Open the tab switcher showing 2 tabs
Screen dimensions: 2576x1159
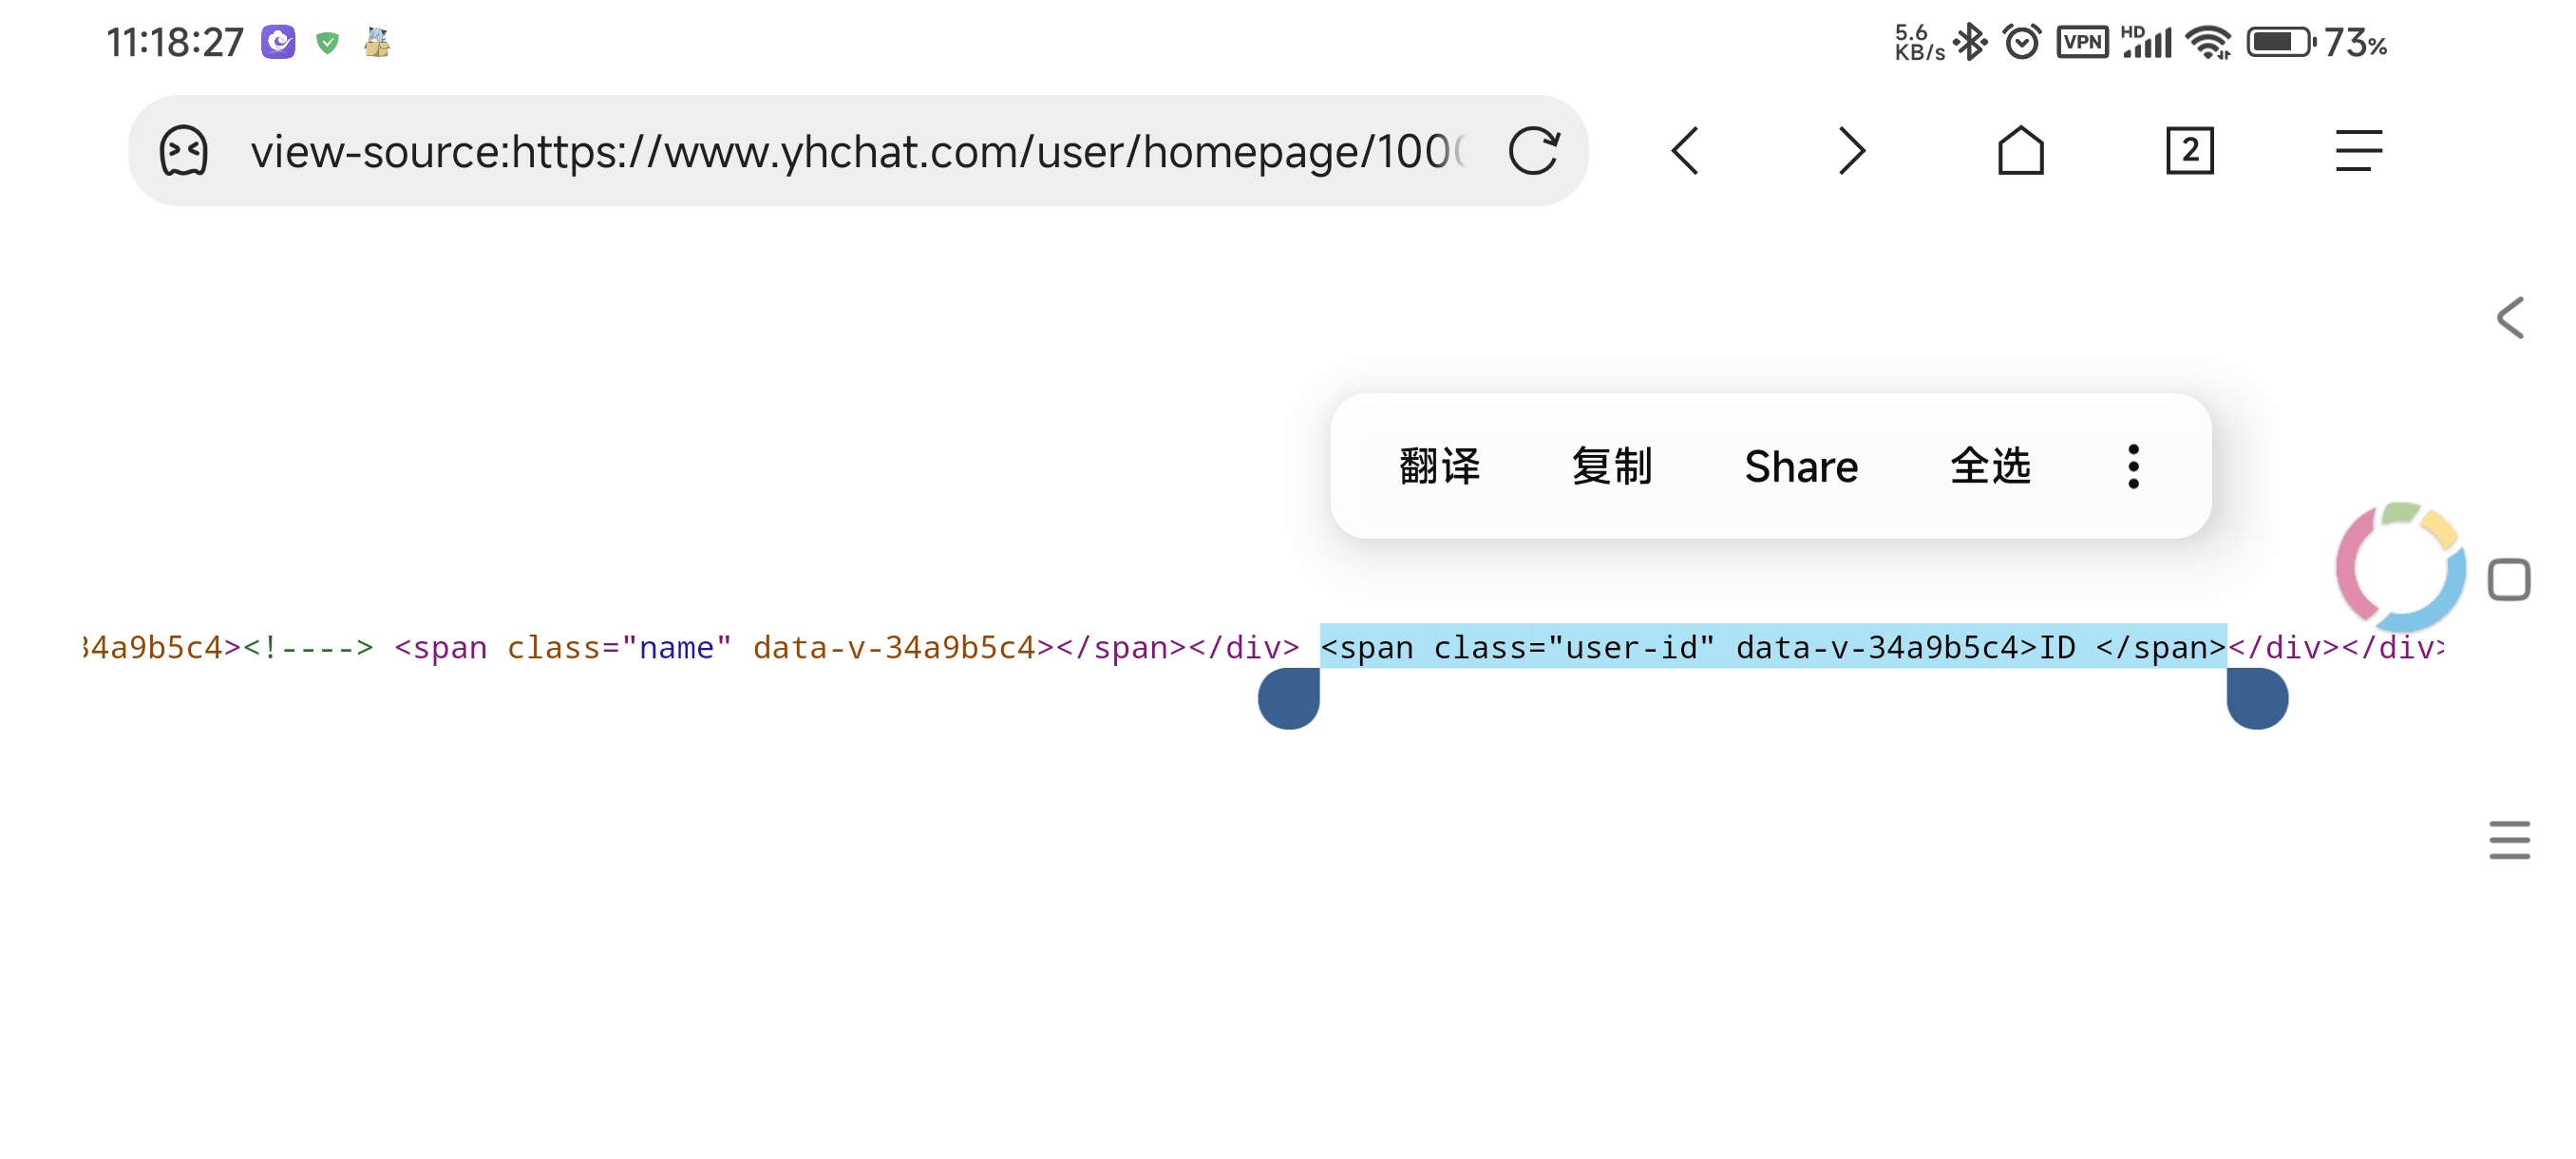2190,151
